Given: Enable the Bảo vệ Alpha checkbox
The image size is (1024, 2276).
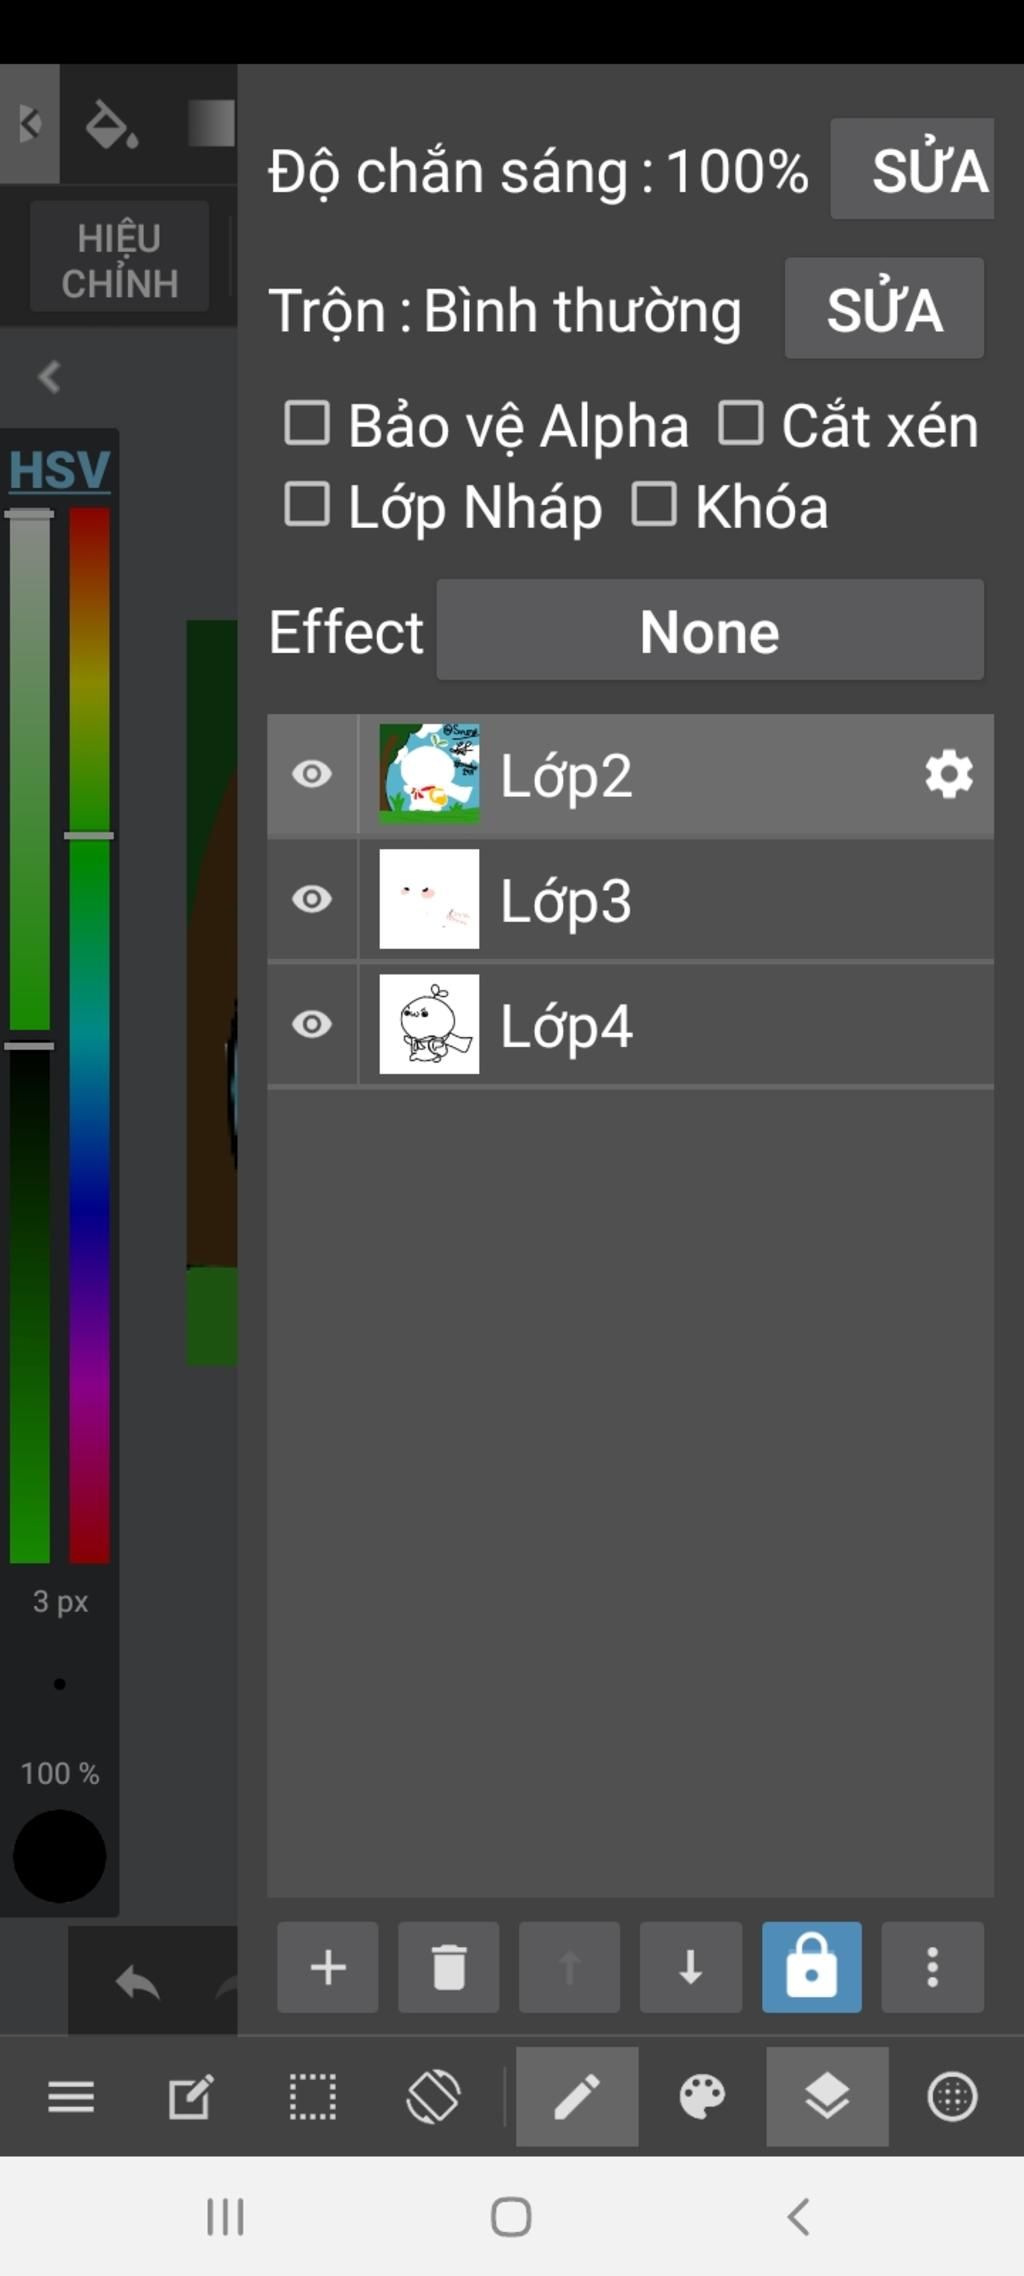Looking at the screenshot, I should (x=307, y=423).
